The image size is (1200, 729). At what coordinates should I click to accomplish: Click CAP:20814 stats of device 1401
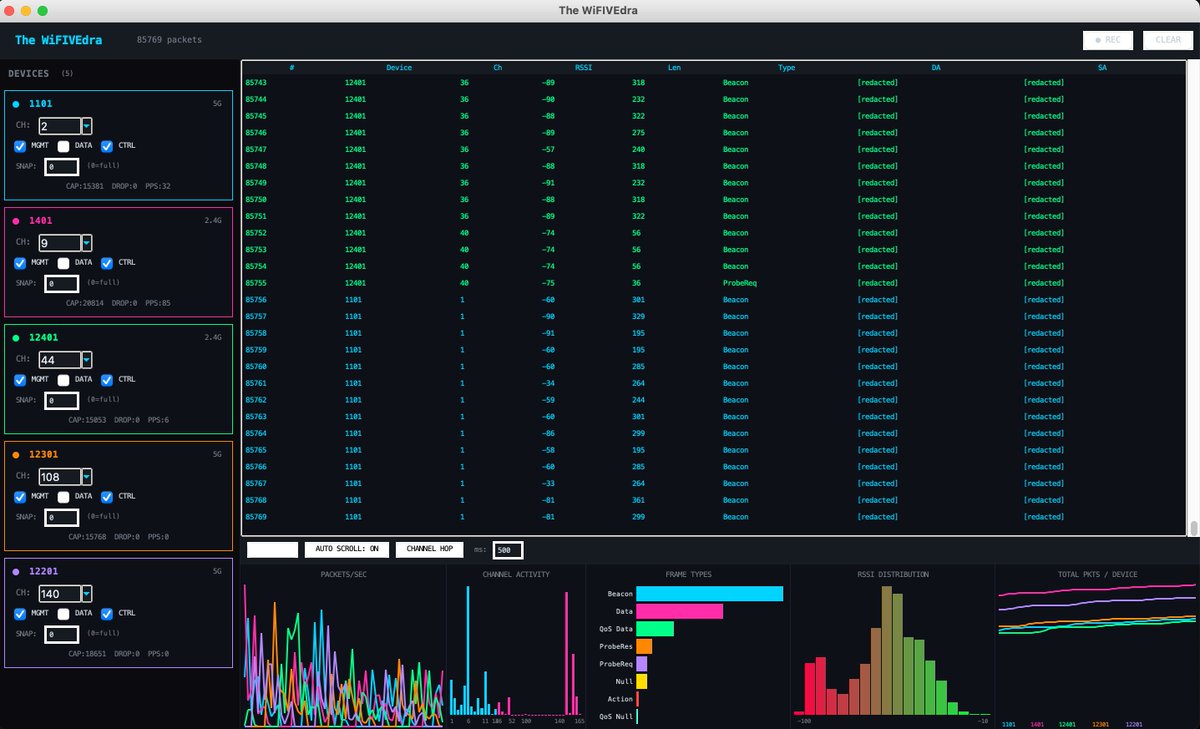(x=87, y=303)
